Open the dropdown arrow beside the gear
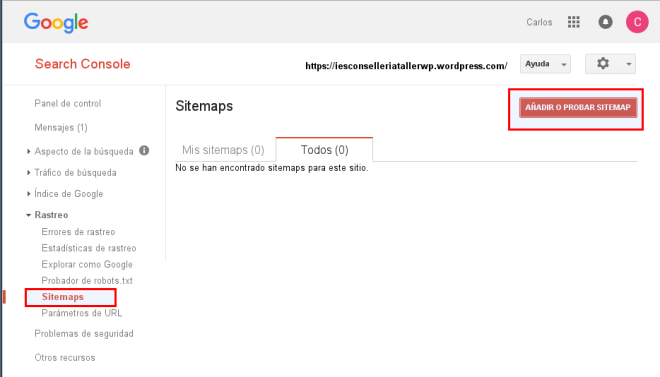660x377 pixels. pos(628,64)
